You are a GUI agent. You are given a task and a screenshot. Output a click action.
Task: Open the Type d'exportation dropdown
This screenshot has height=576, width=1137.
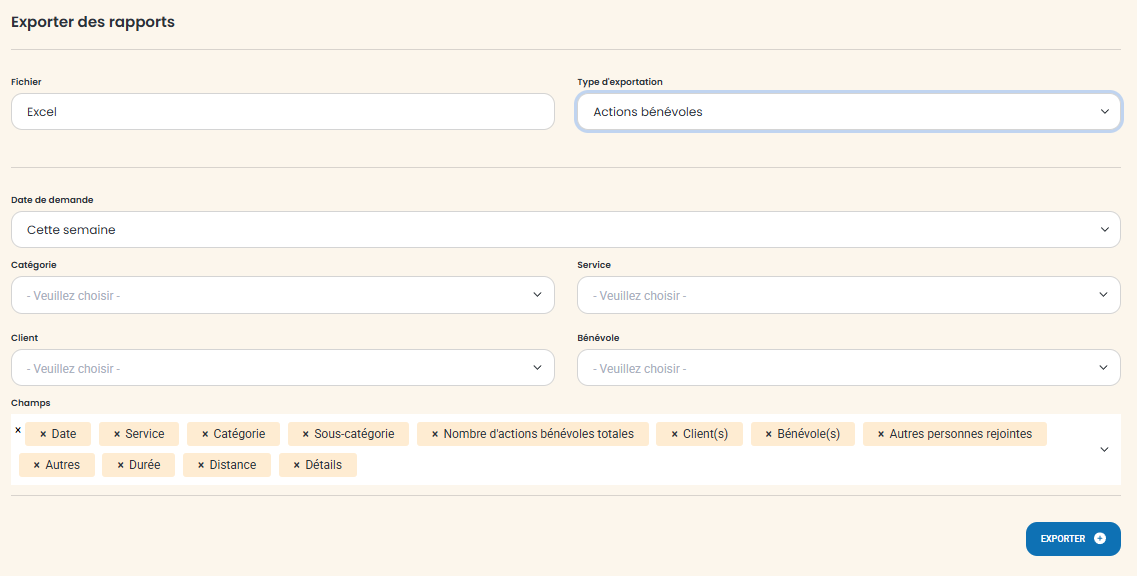click(848, 112)
